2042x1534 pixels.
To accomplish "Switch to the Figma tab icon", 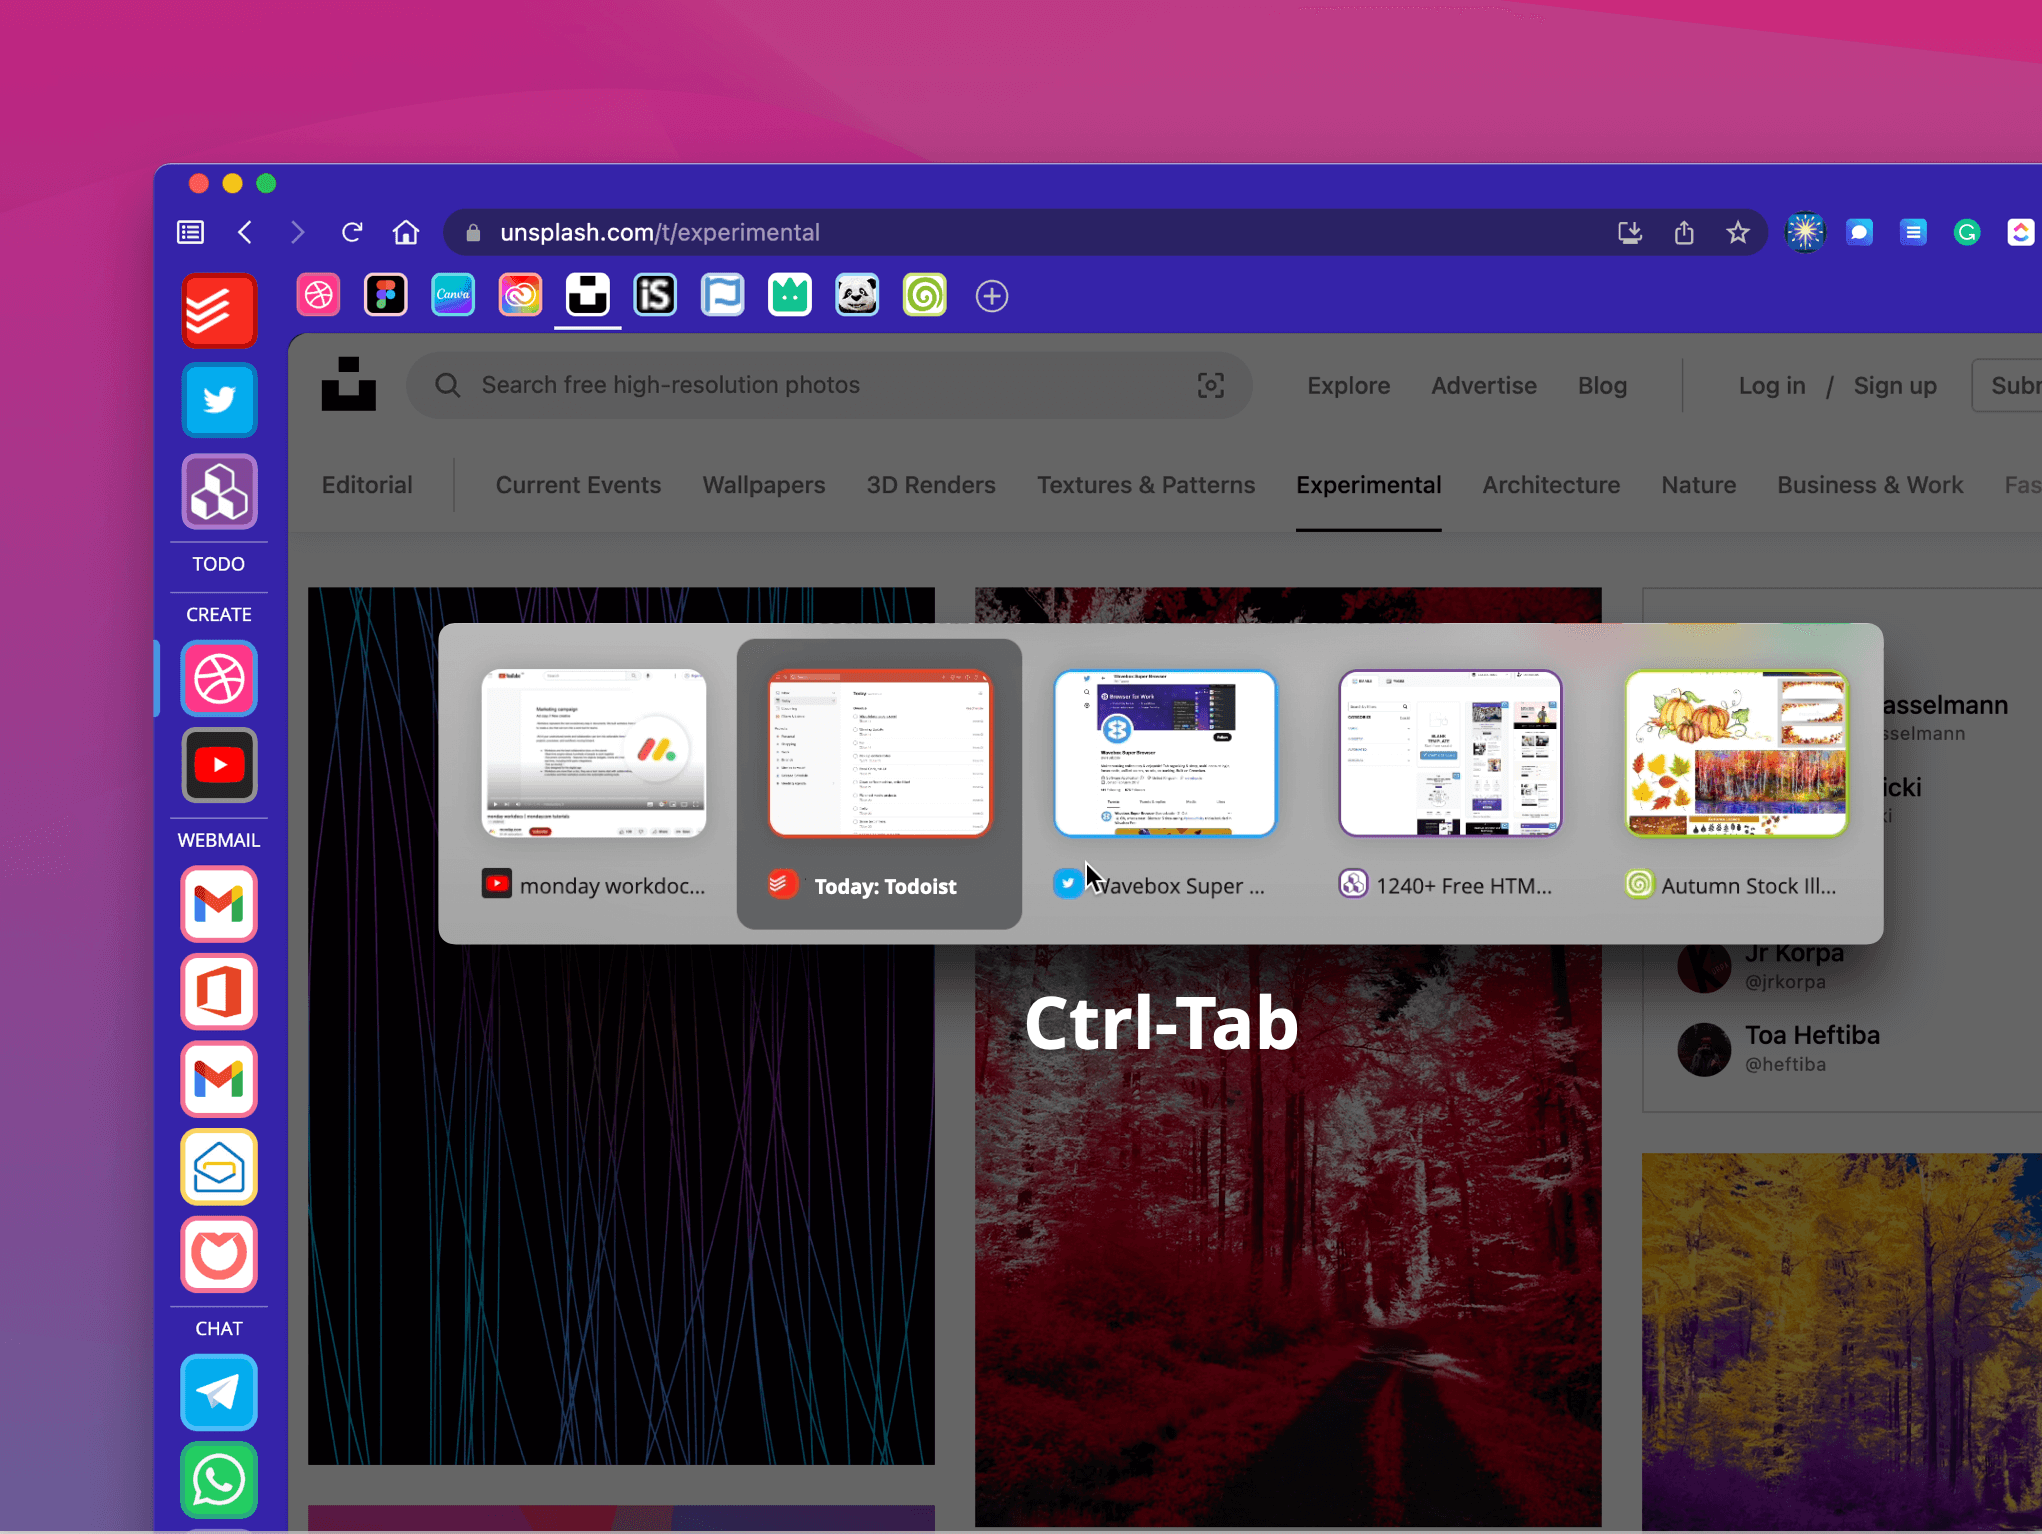I will (x=386, y=296).
